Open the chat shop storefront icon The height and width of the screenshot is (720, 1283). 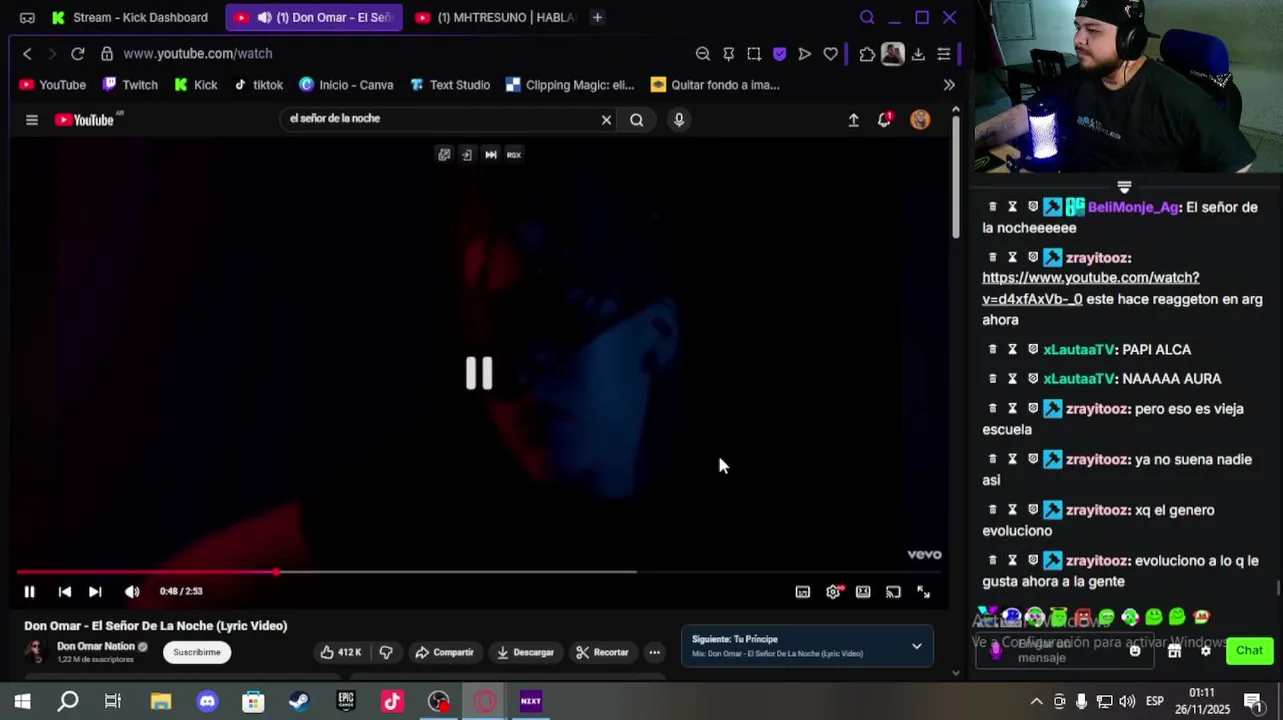click(x=1174, y=651)
